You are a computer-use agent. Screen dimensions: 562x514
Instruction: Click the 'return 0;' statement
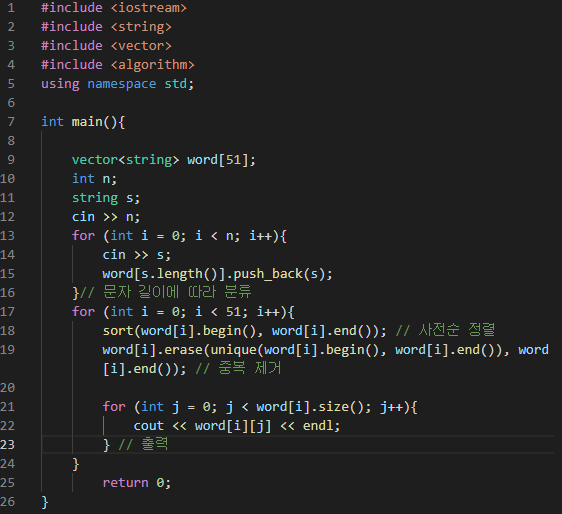point(137,483)
